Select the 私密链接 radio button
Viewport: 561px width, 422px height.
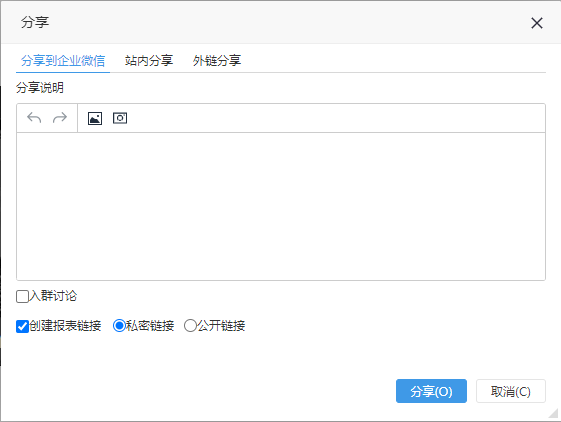[119, 326]
